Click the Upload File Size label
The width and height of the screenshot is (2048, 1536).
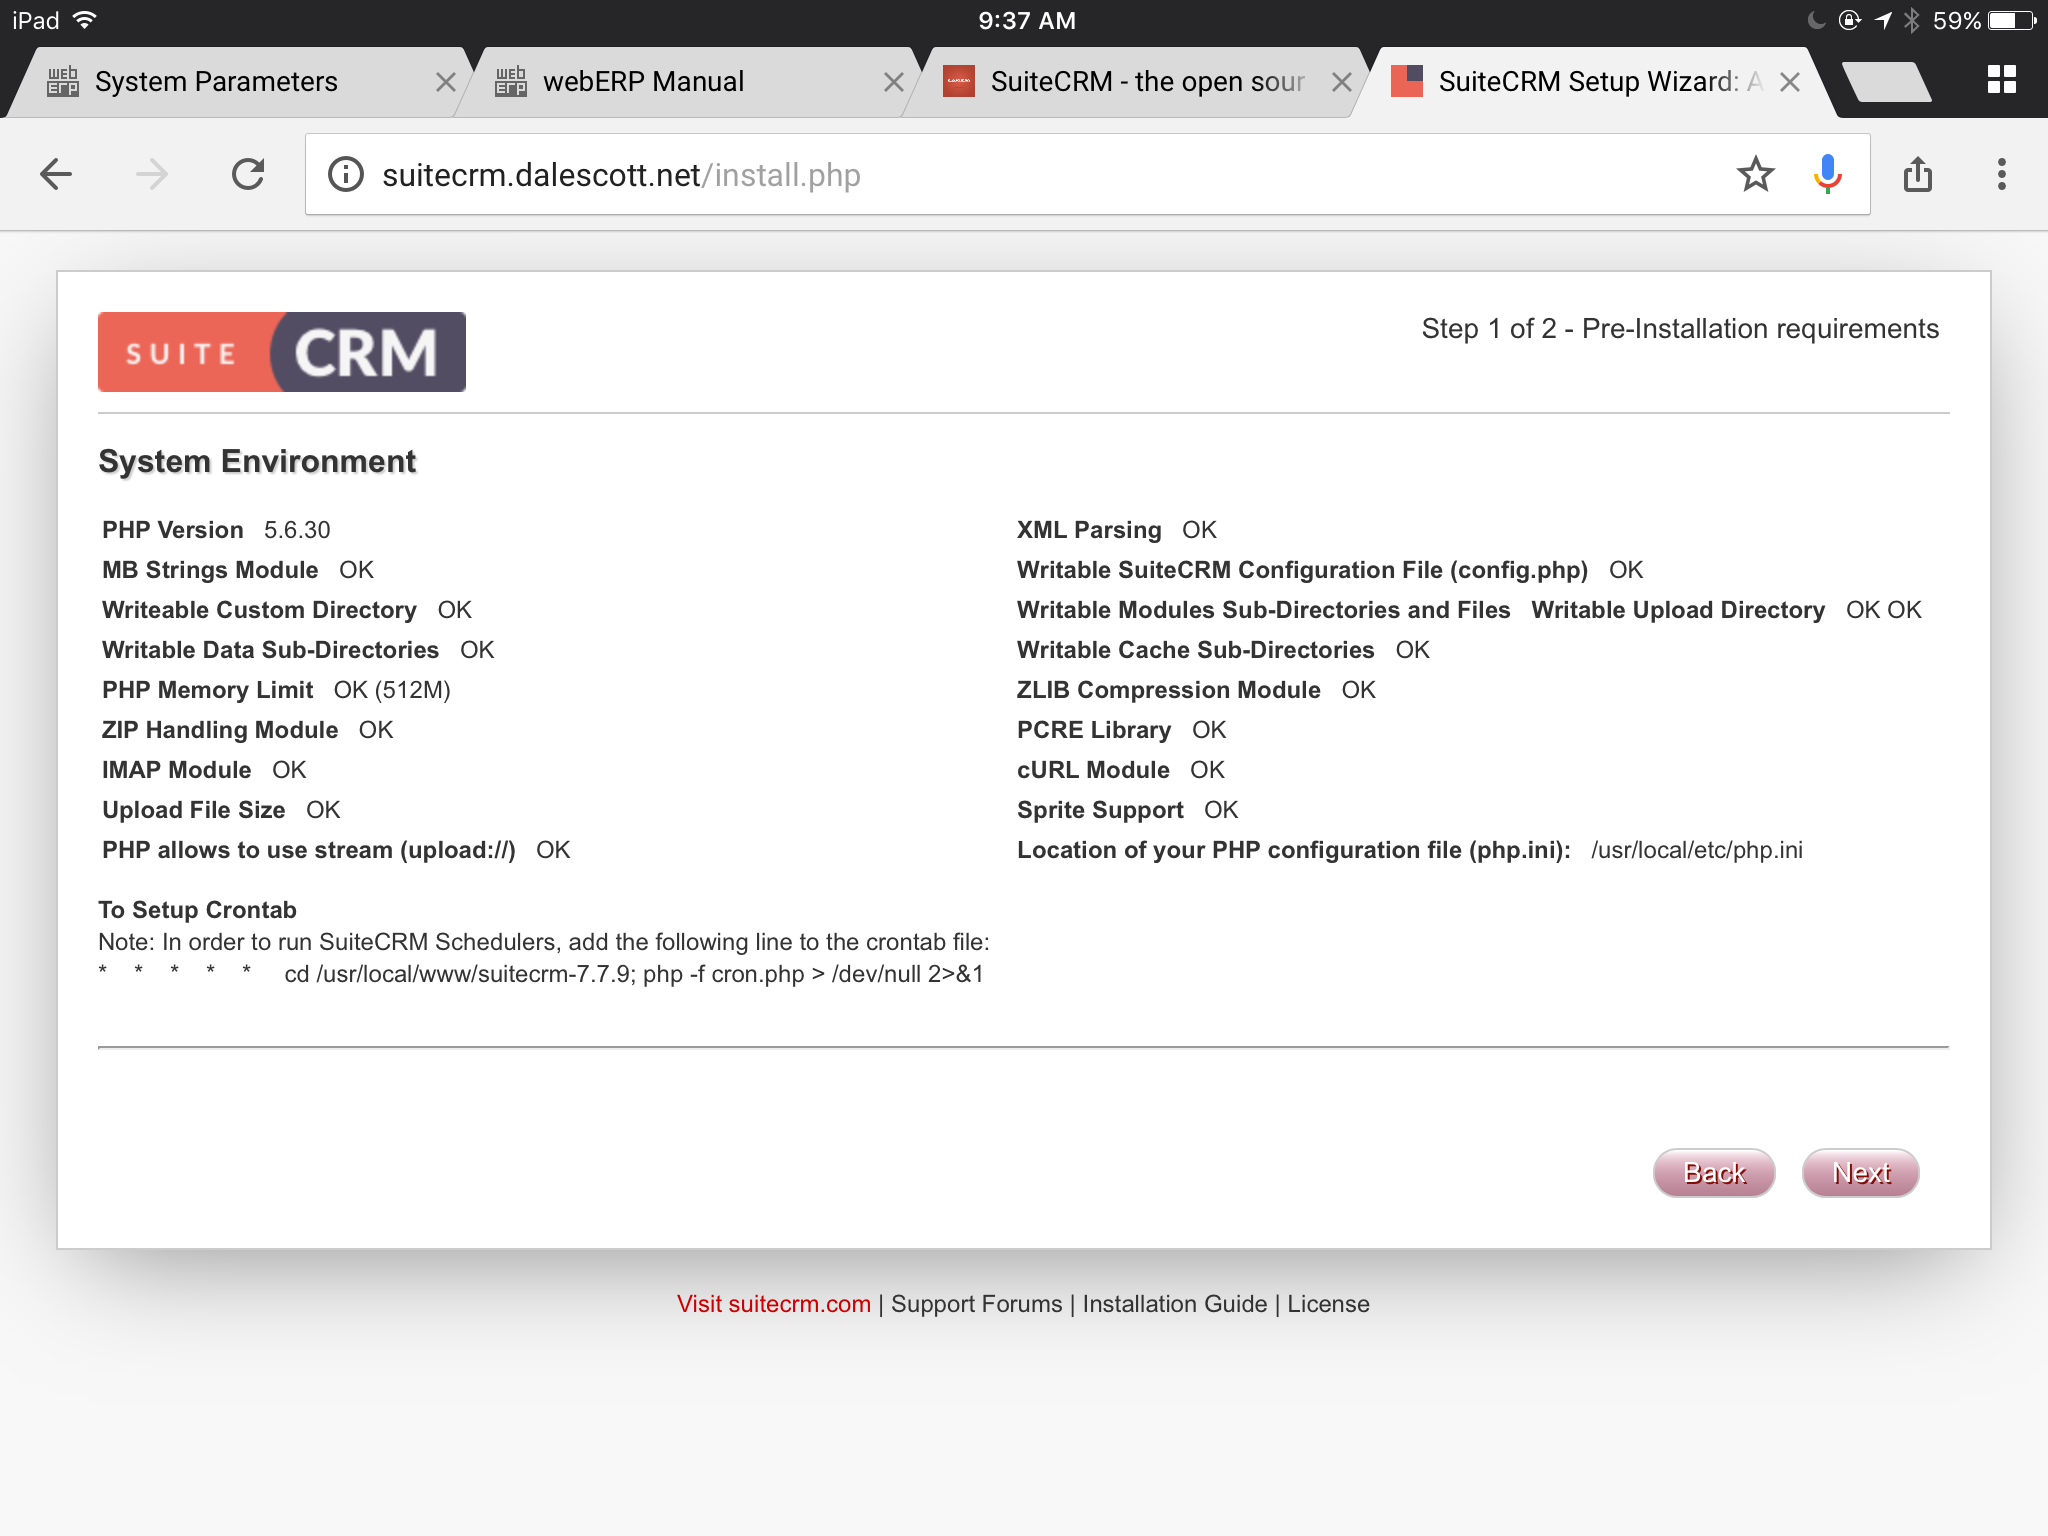pyautogui.click(x=193, y=810)
